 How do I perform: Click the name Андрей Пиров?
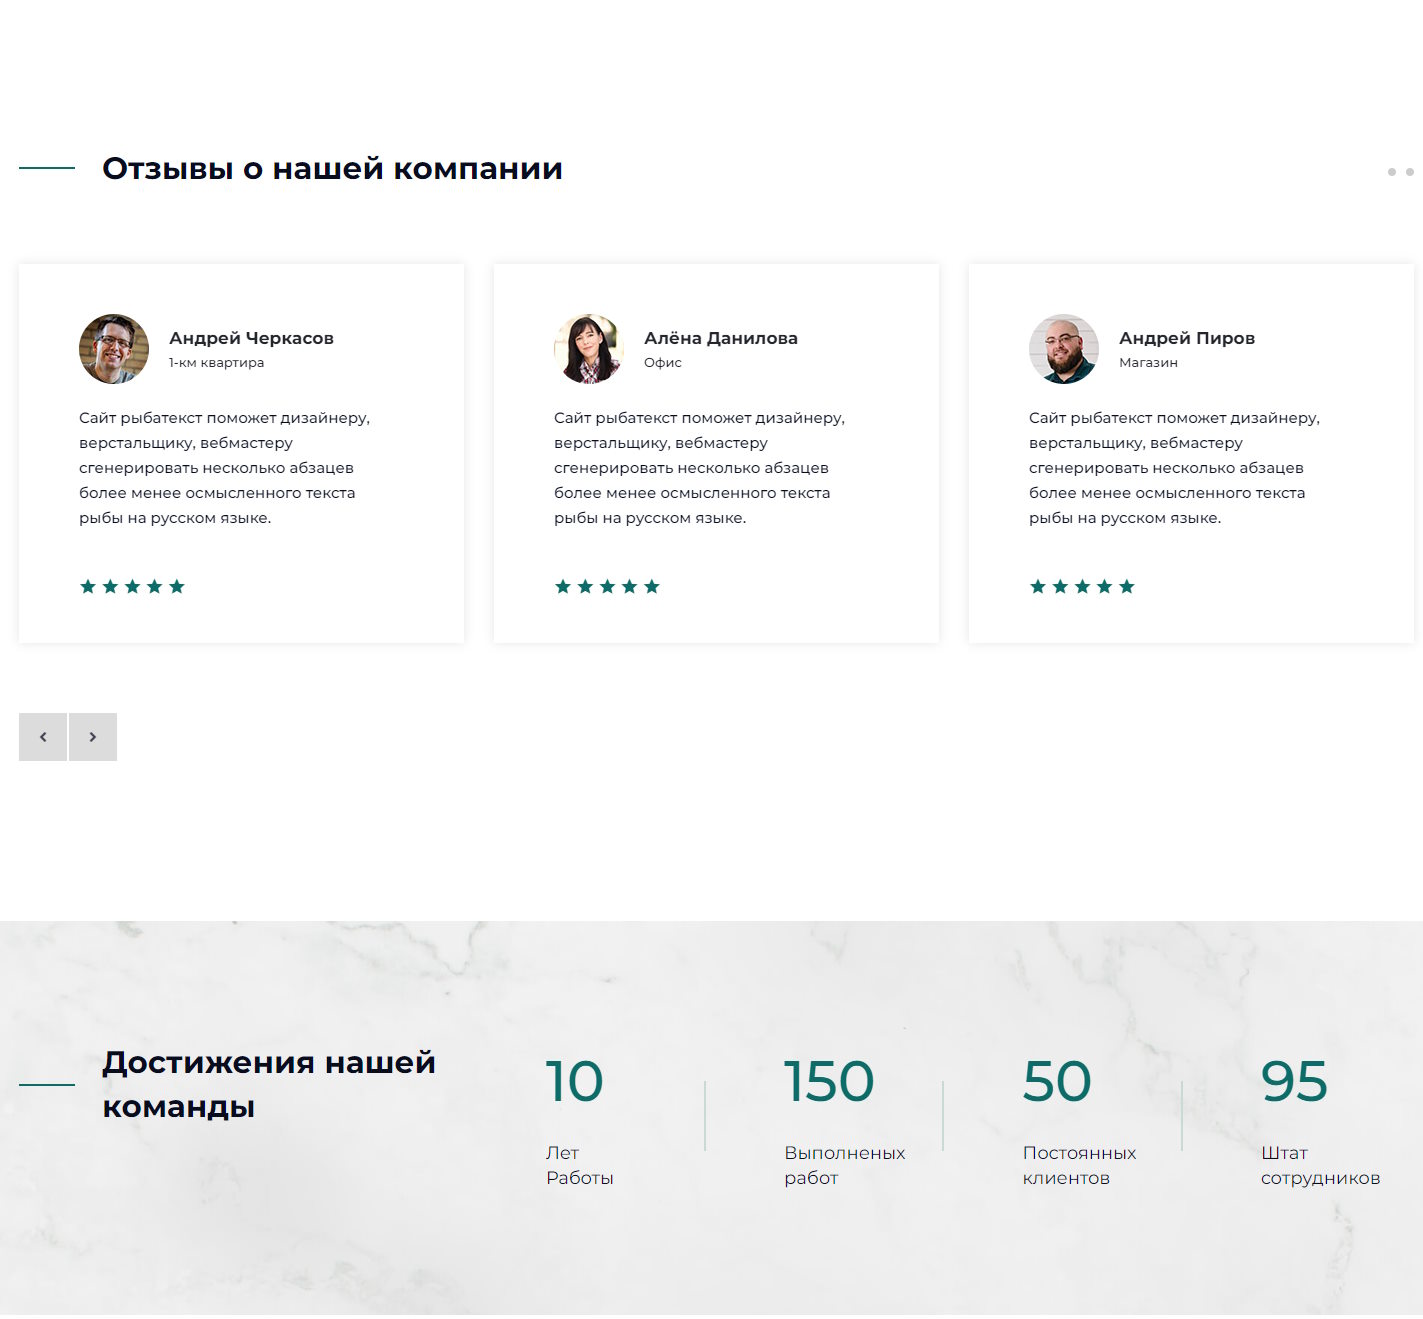click(x=1187, y=338)
